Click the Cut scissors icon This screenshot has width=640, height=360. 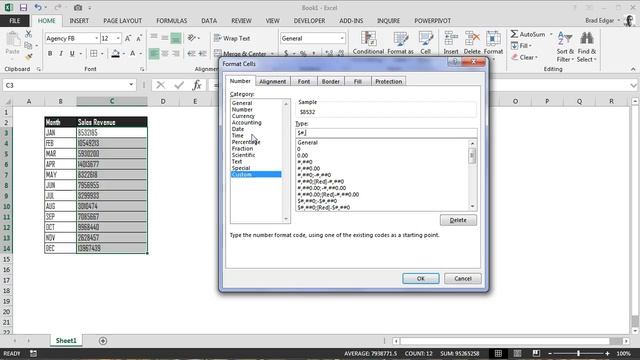point(28,34)
